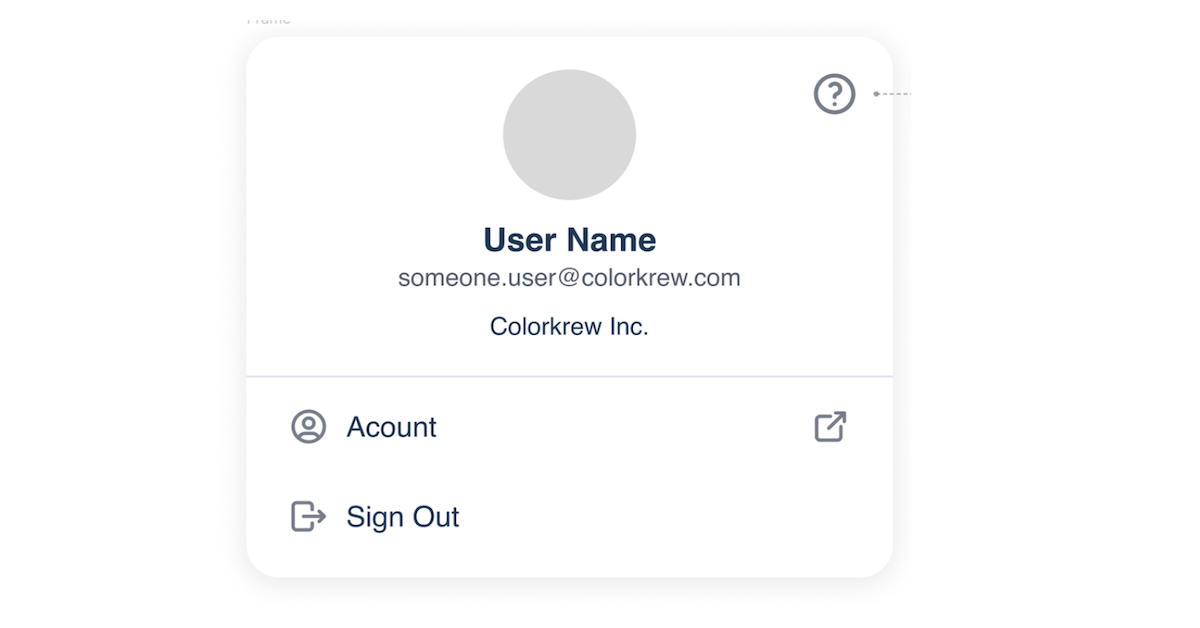Click the word "Name" in the user heading
The height and width of the screenshot is (628, 1200).
[612, 240]
